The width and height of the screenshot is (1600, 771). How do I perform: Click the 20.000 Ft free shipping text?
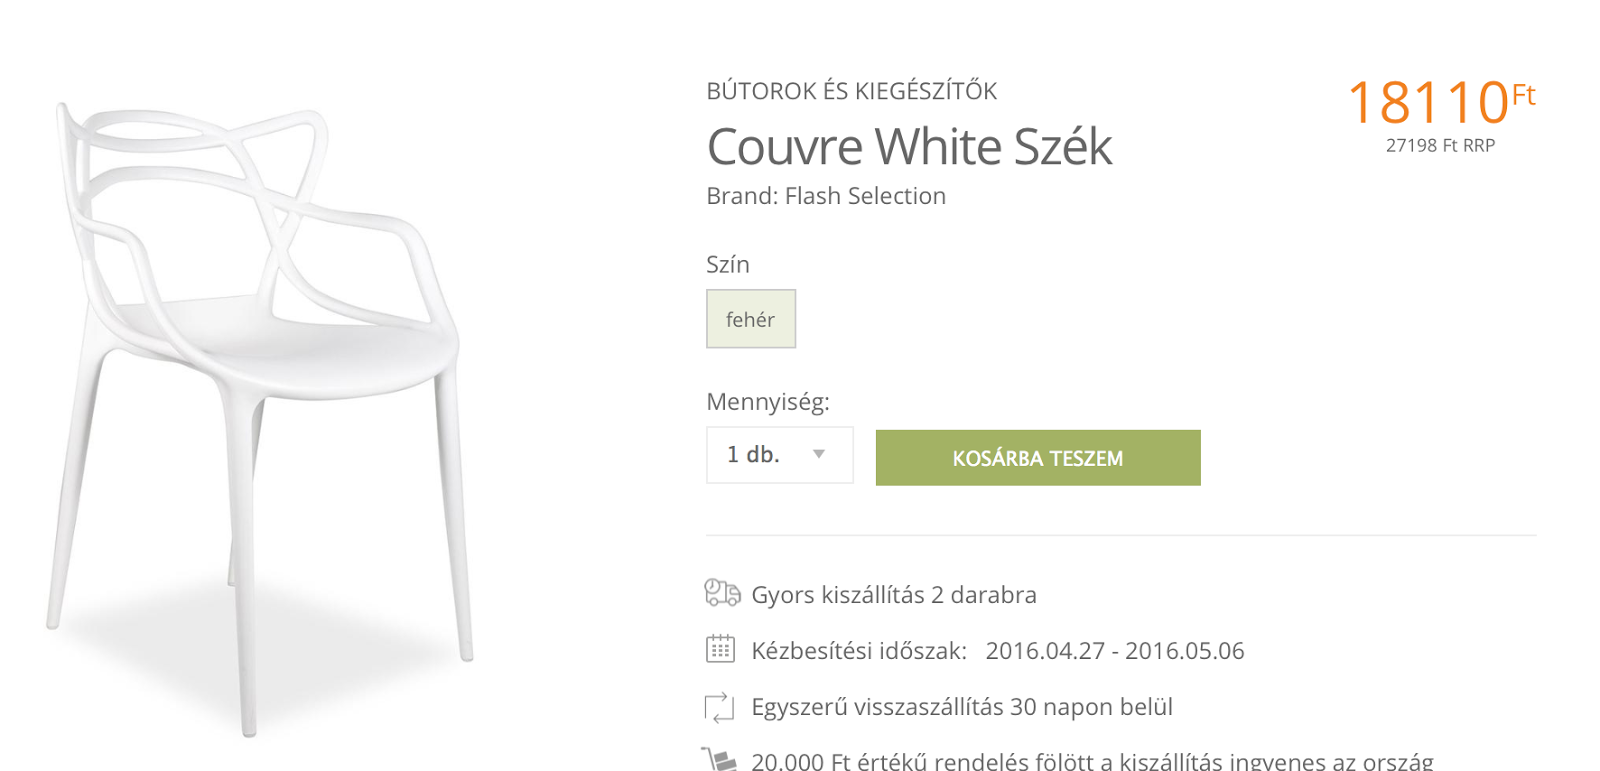(1092, 760)
